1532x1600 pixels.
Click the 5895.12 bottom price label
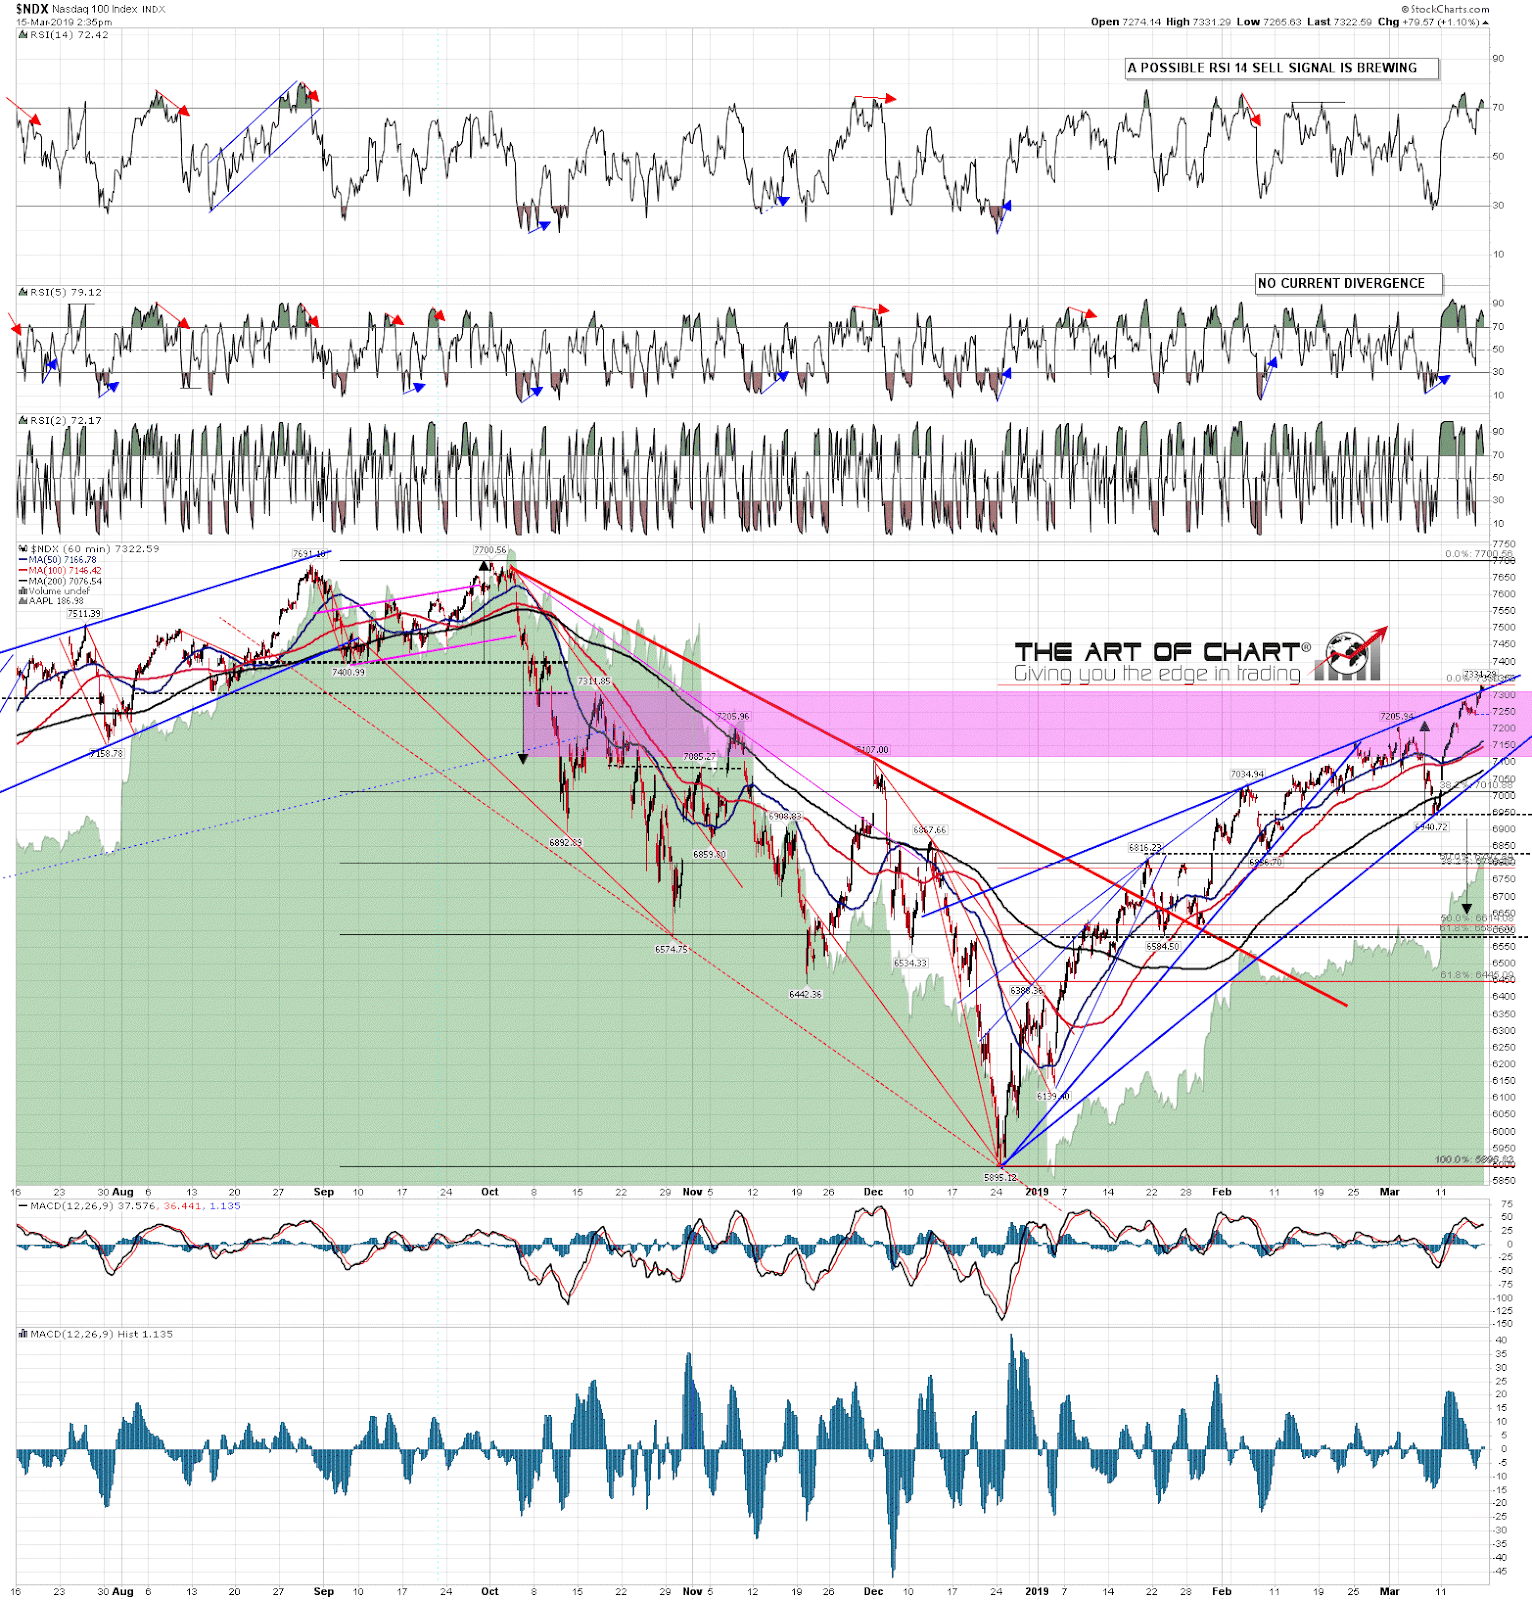pyautogui.click(x=1000, y=1178)
